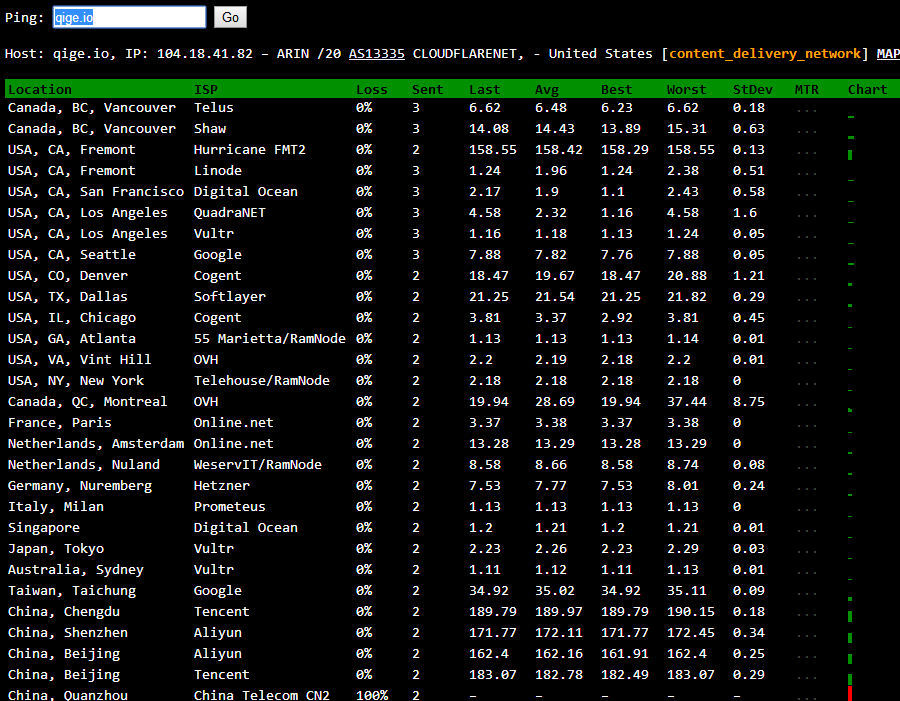Click the green chart bar for China, Chengdu
The image size is (900, 701).
[x=850, y=617]
